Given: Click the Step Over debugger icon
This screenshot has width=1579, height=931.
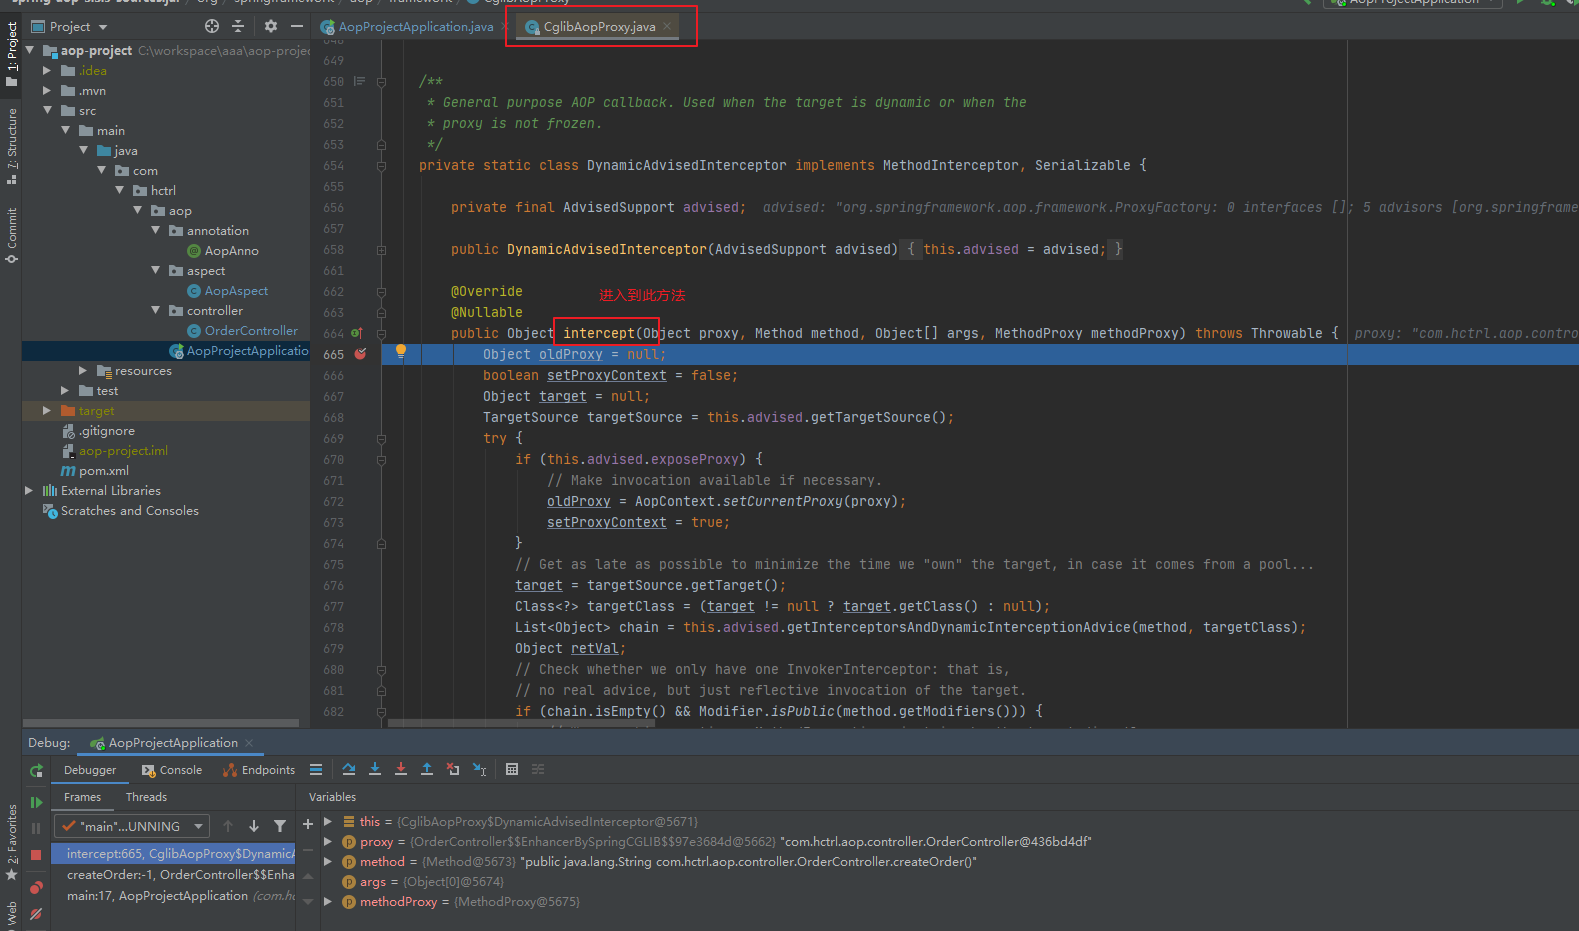Looking at the screenshot, I should tap(349, 769).
